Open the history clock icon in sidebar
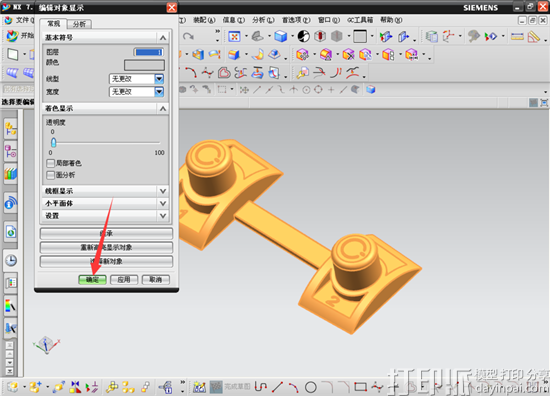The image size is (550, 396). tap(11, 261)
